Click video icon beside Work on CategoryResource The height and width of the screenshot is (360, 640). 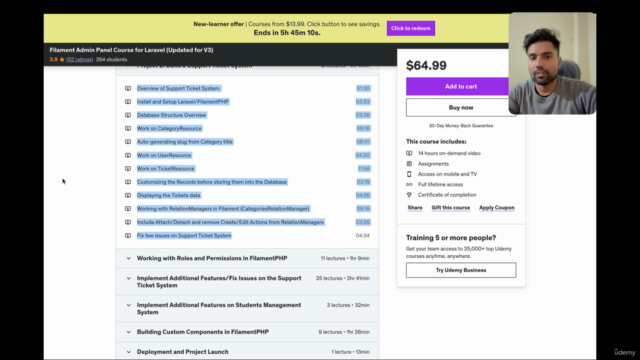pyautogui.click(x=128, y=128)
